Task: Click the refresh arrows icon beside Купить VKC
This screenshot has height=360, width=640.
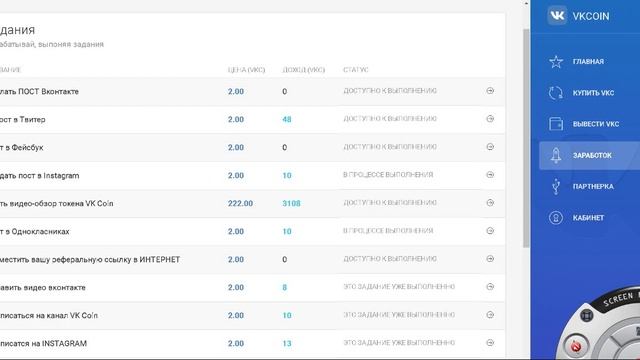Action: pos(556,93)
